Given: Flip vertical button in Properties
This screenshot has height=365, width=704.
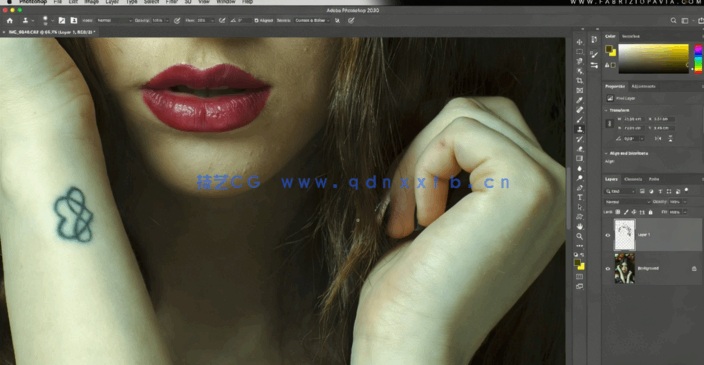Looking at the screenshot, I should click(x=670, y=139).
